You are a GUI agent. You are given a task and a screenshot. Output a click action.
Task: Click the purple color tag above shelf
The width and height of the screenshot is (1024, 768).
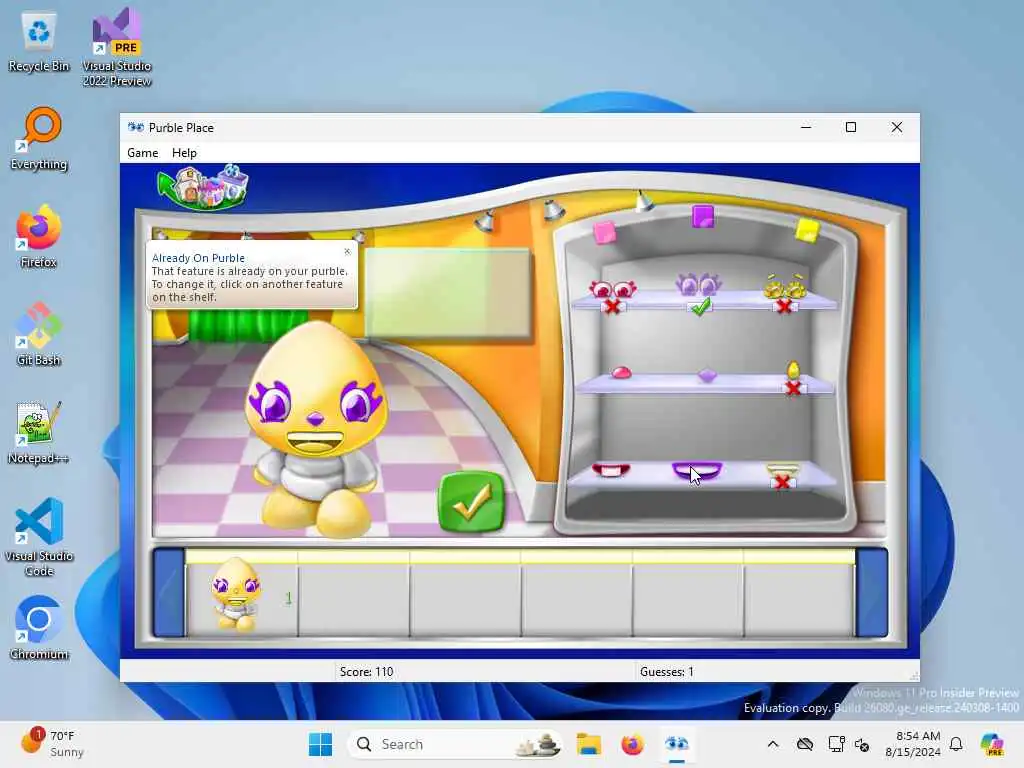[x=703, y=216]
